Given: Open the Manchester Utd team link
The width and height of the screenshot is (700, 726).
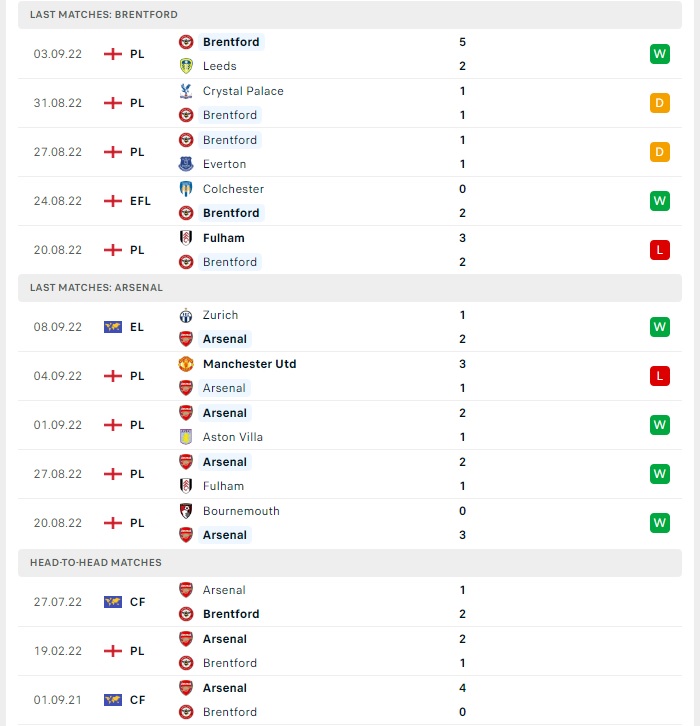Looking at the screenshot, I should click(250, 364).
